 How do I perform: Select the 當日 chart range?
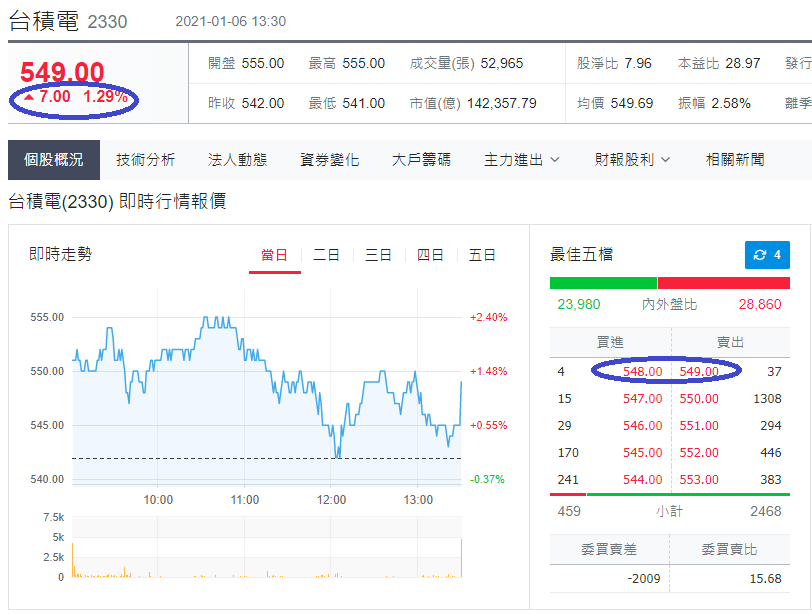274,255
